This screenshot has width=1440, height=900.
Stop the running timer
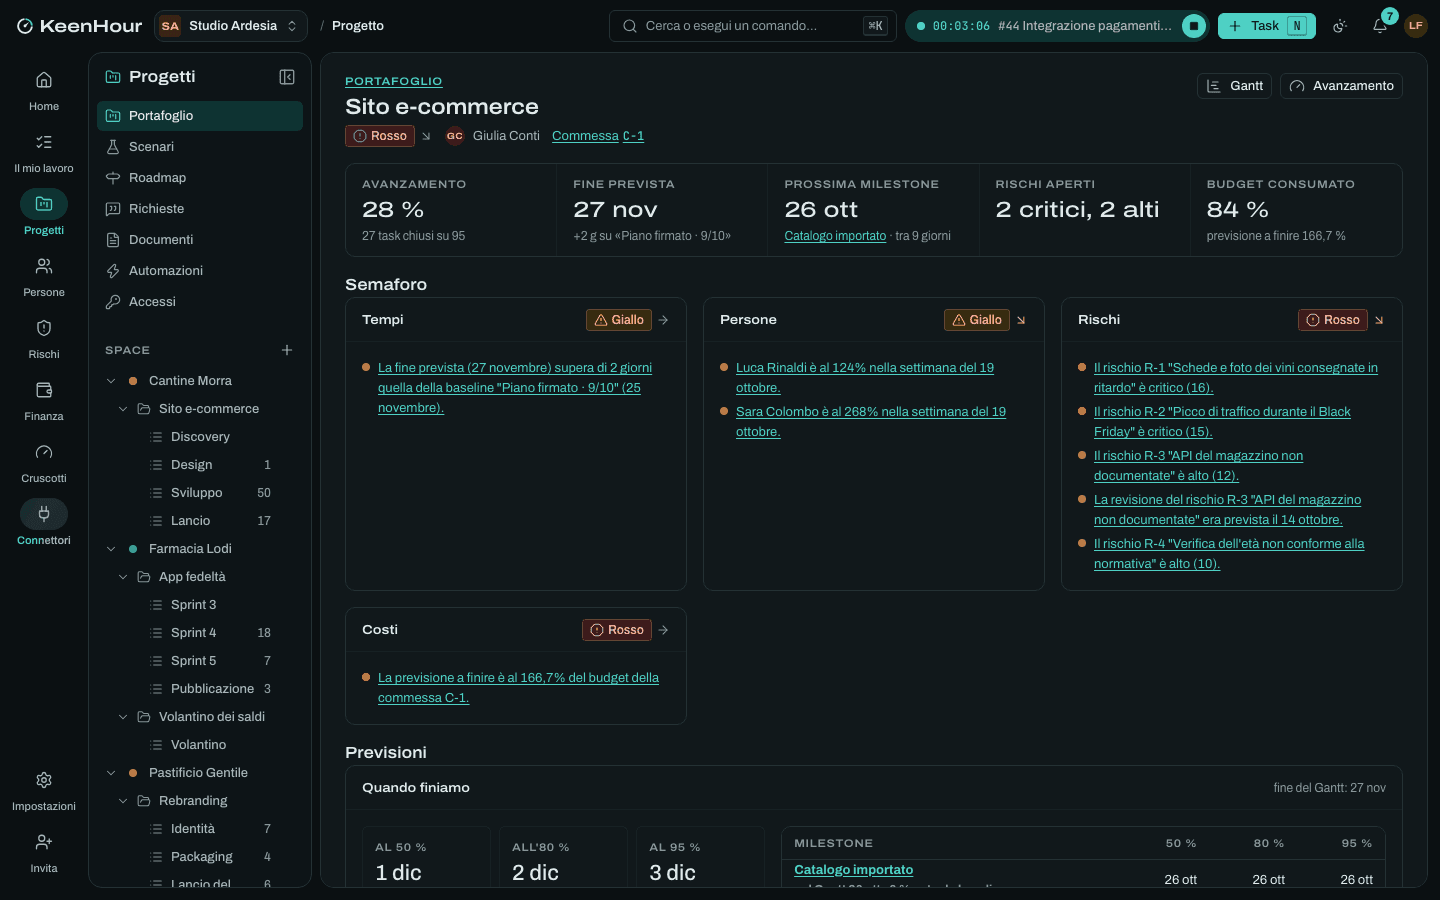pos(1194,26)
